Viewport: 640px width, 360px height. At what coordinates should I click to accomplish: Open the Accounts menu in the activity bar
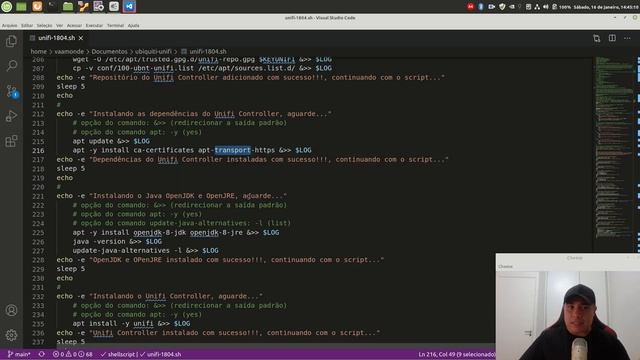pyautogui.click(x=11, y=310)
